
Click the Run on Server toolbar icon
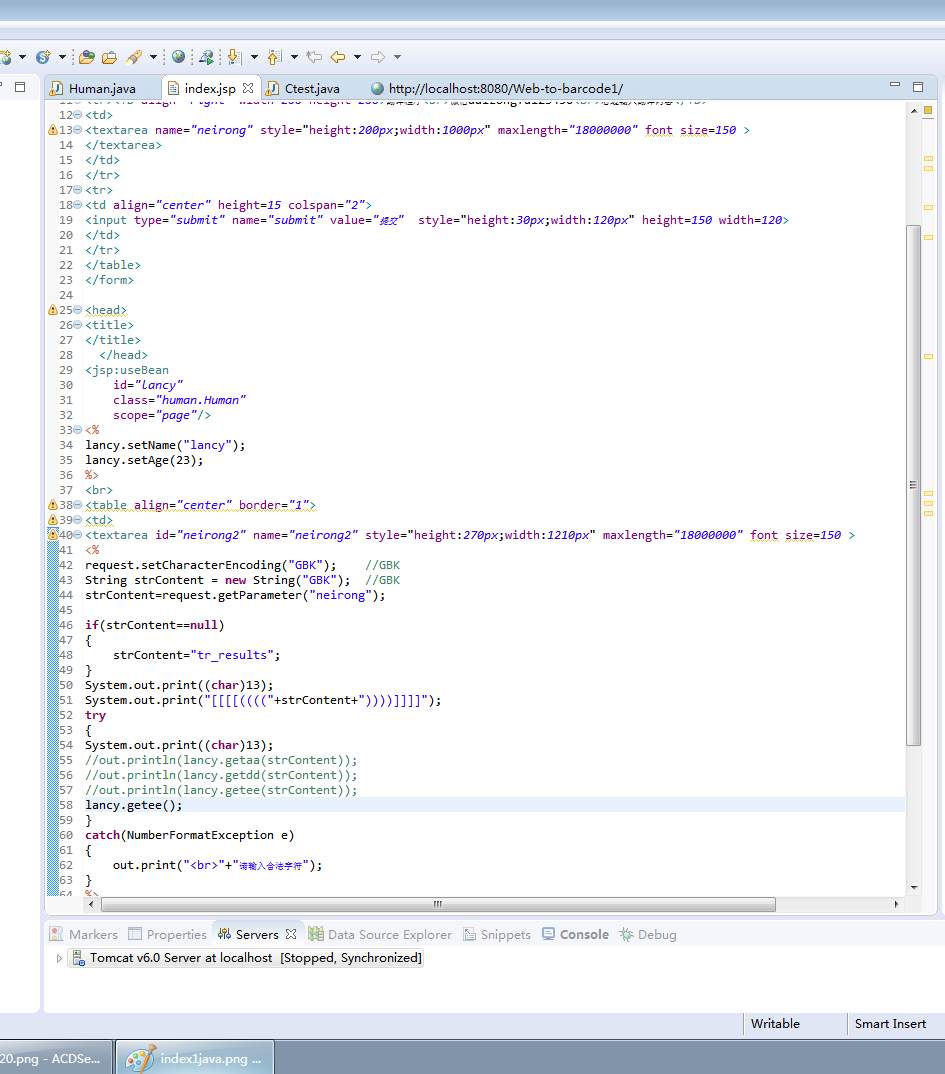tap(206, 58)
